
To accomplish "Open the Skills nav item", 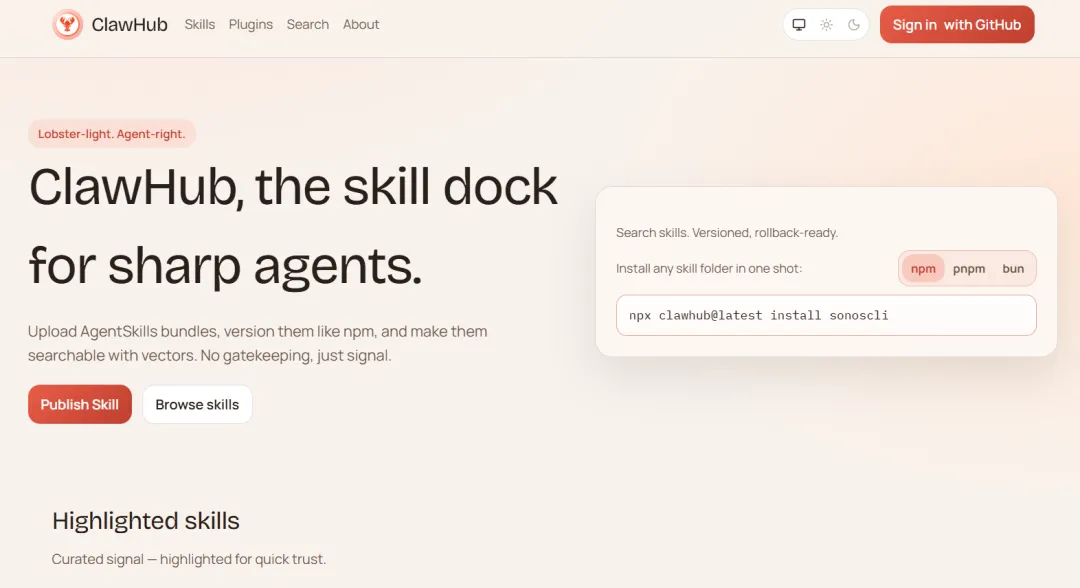I will coord(200,25).
